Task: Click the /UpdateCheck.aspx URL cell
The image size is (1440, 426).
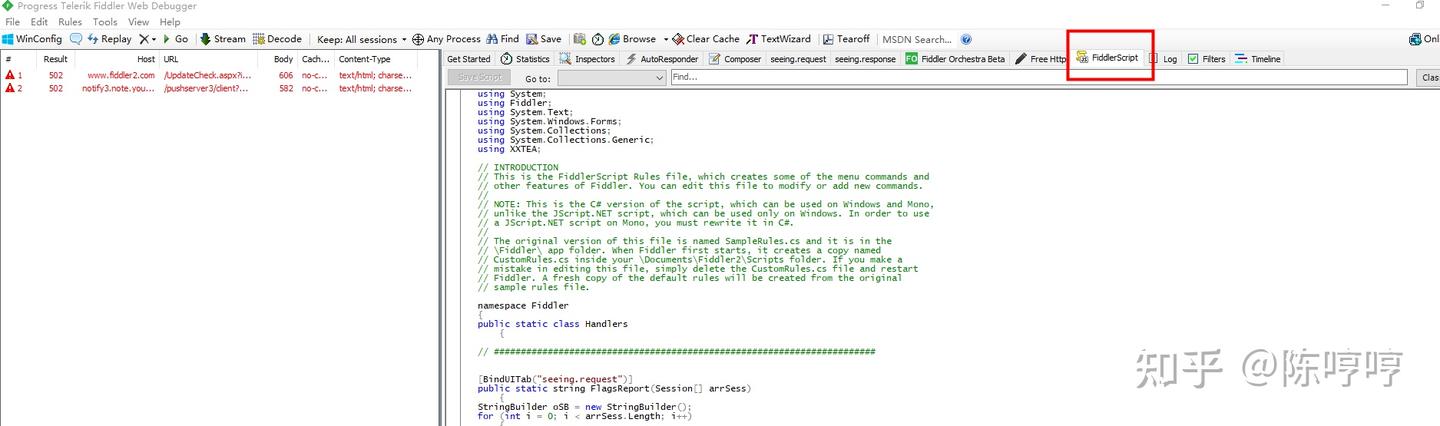Action: (207, 75)
